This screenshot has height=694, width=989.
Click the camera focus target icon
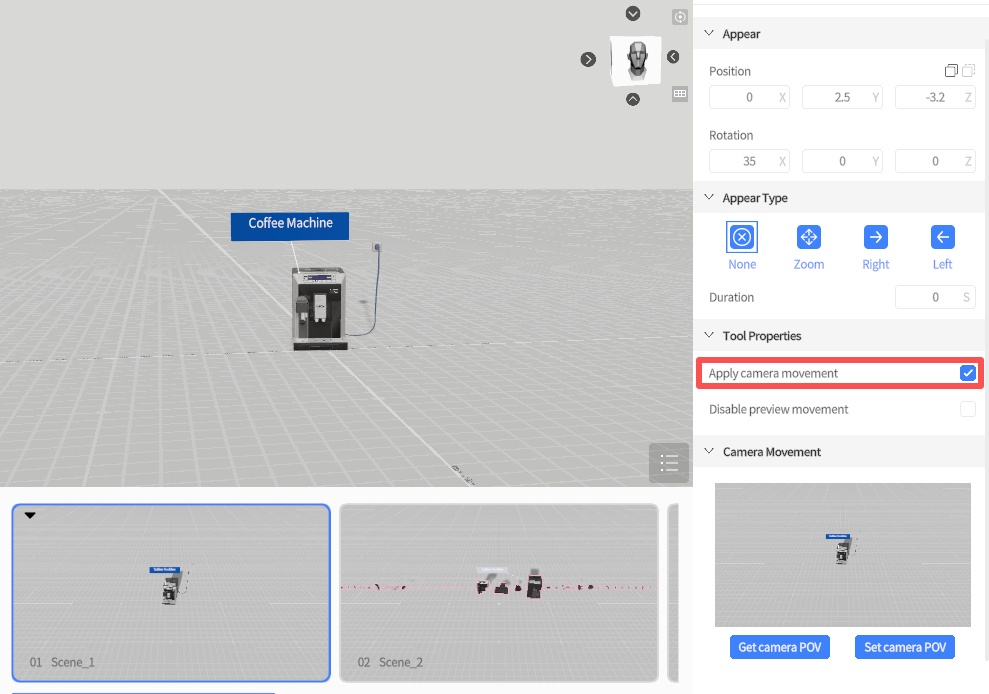[x=680, y=17]
